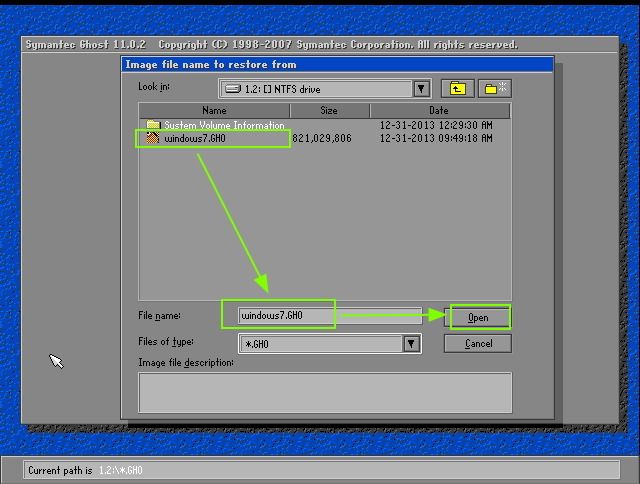This screenshot has height=484, width=640.
Task: Click the Look in label
Action: [x=154, y=86]
